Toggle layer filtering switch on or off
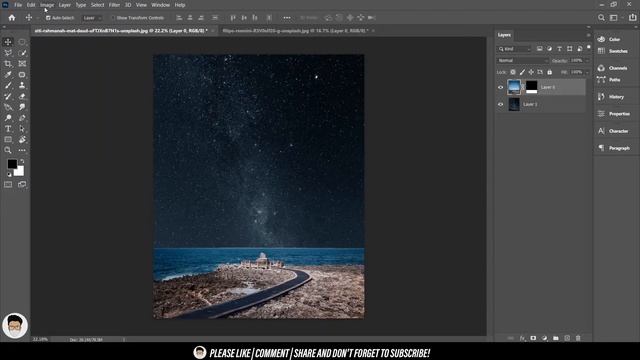This screenshot has height=360, width=640. (589, 48)
